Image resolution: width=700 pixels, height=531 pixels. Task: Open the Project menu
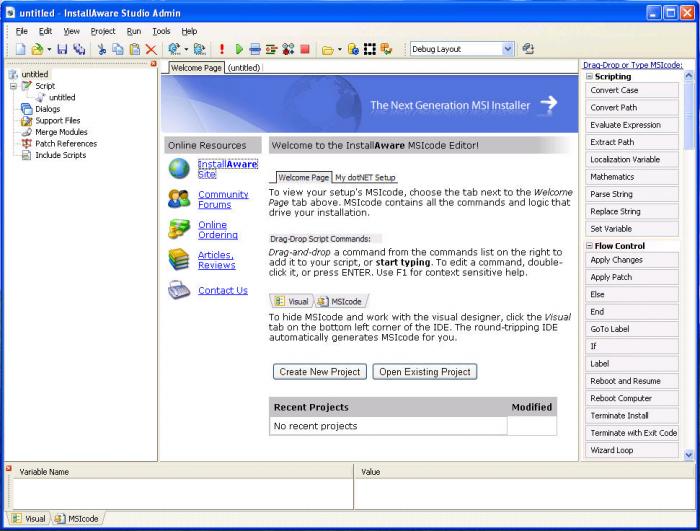102,31
